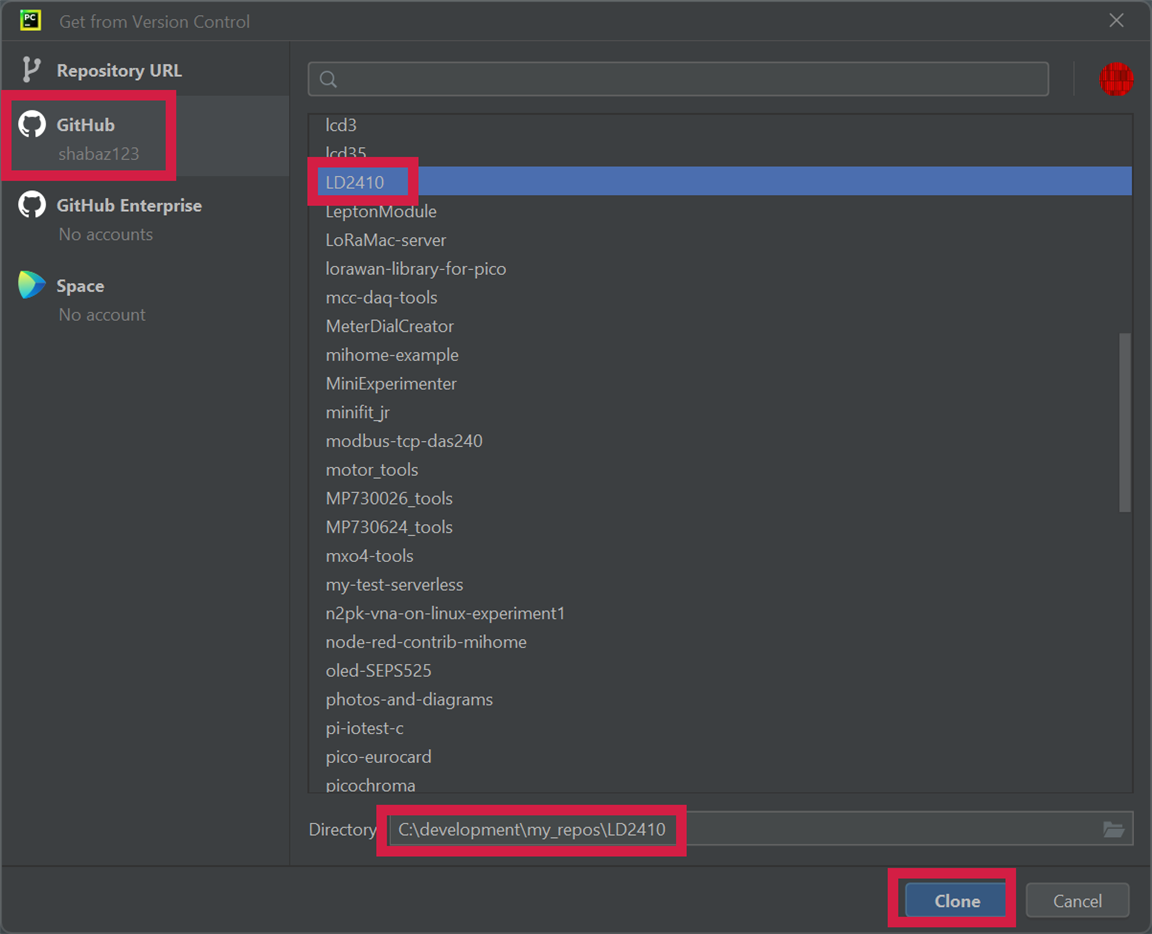This screenshot has width=1152, height=934.
Task: Select the Repository URL branch icon
Action: click(x=30, y=70)
